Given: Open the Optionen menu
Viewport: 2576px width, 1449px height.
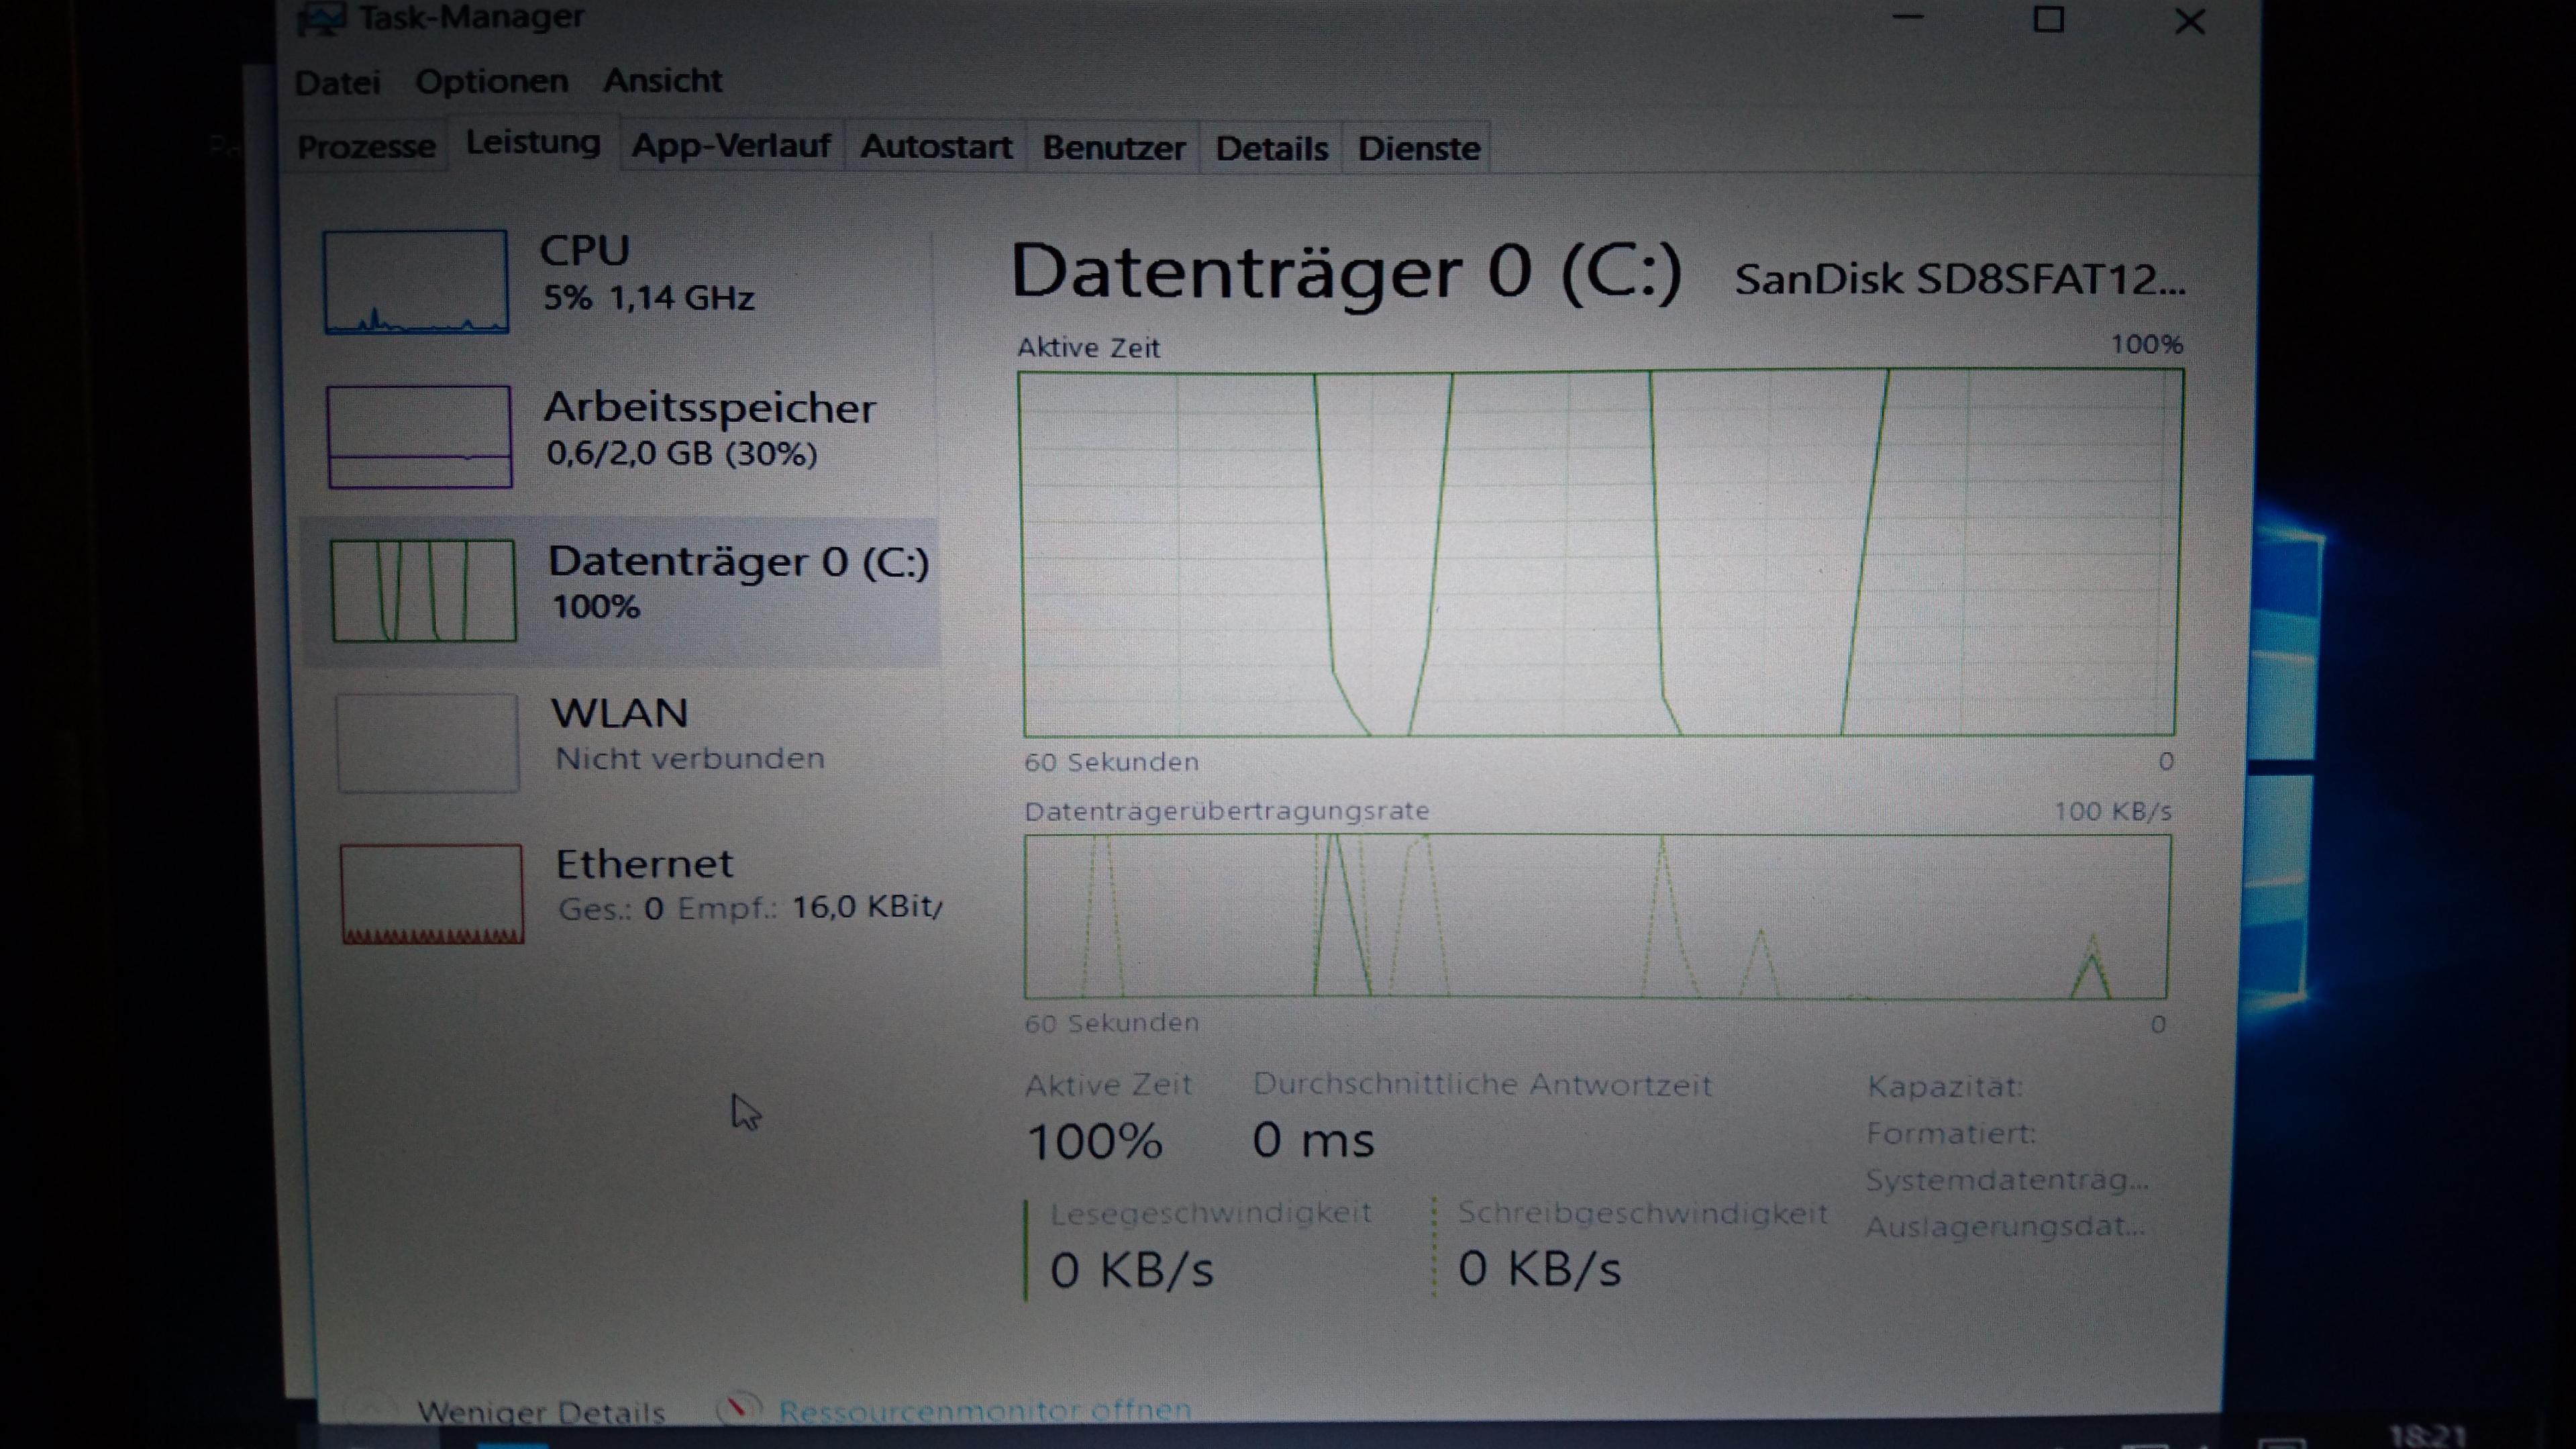Looking at the screenshot, I should pos(491,81).
